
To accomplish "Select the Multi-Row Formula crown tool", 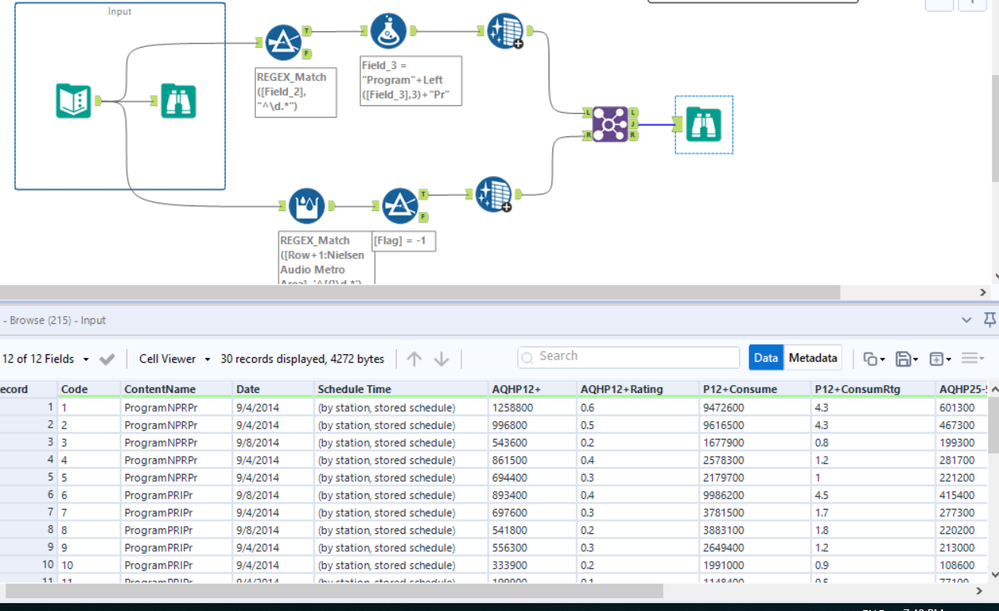I will [x=306, y=206].
